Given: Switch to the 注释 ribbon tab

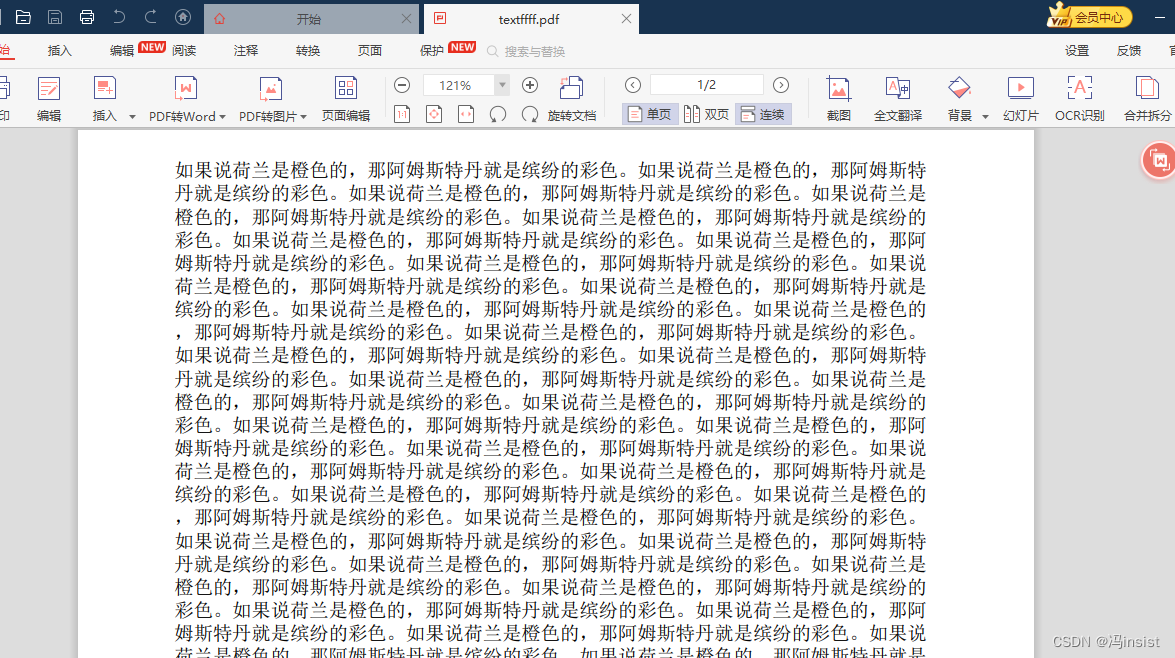Looking at the screenshot, I should click(246, 50).
